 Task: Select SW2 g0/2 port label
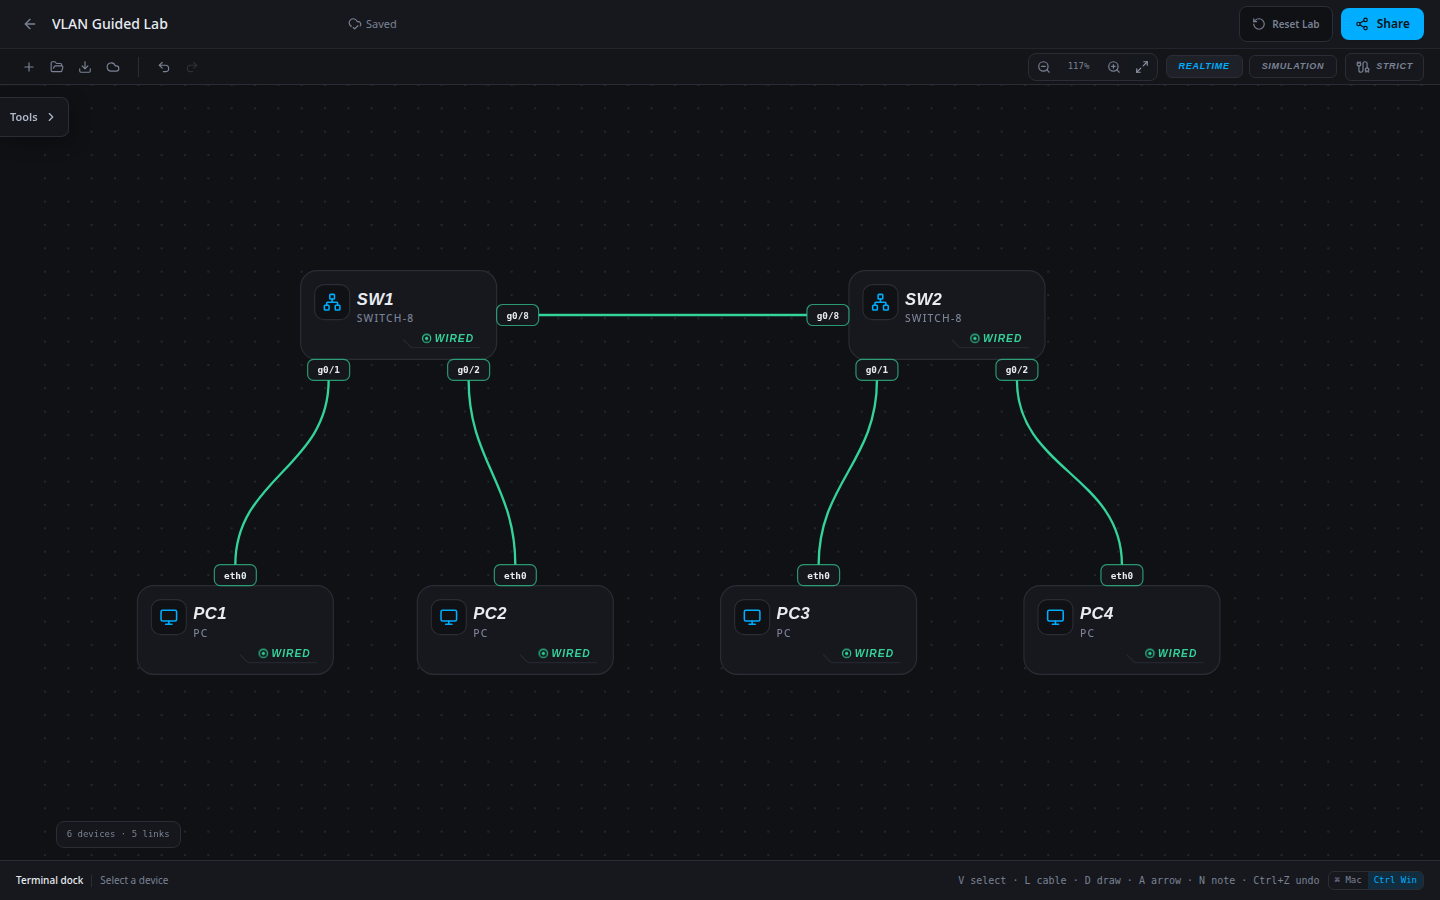pyautogui.click(x=1017, y=370)
